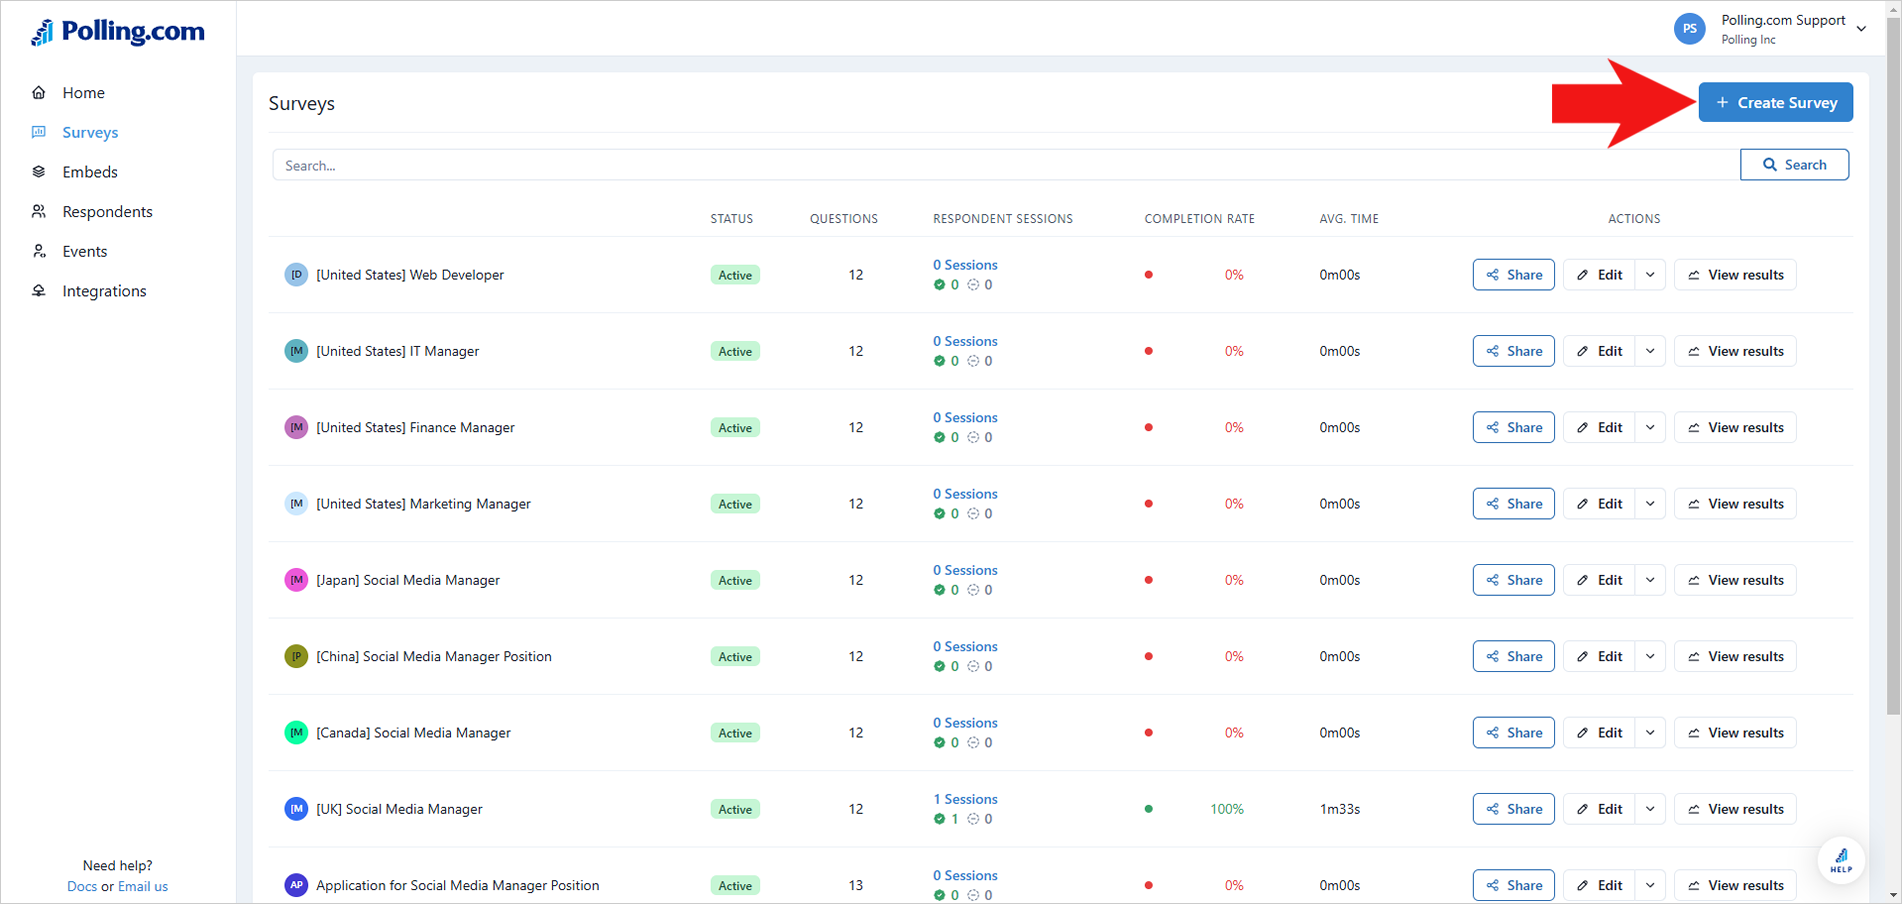
Task: Open [Japan] Social Media Manager title
Action: 408,580
